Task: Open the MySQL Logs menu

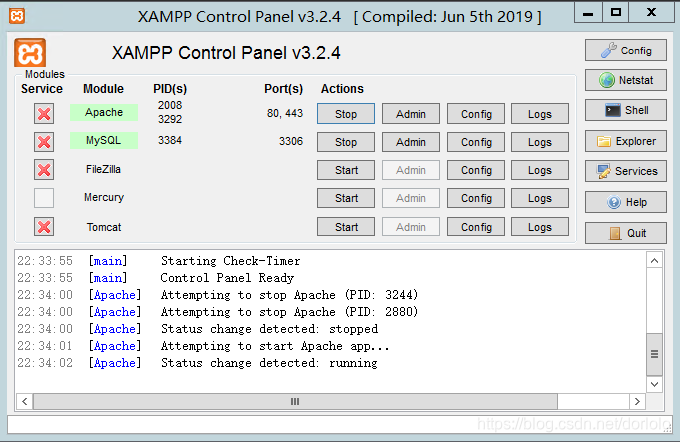Action: [x=540, y=142]
